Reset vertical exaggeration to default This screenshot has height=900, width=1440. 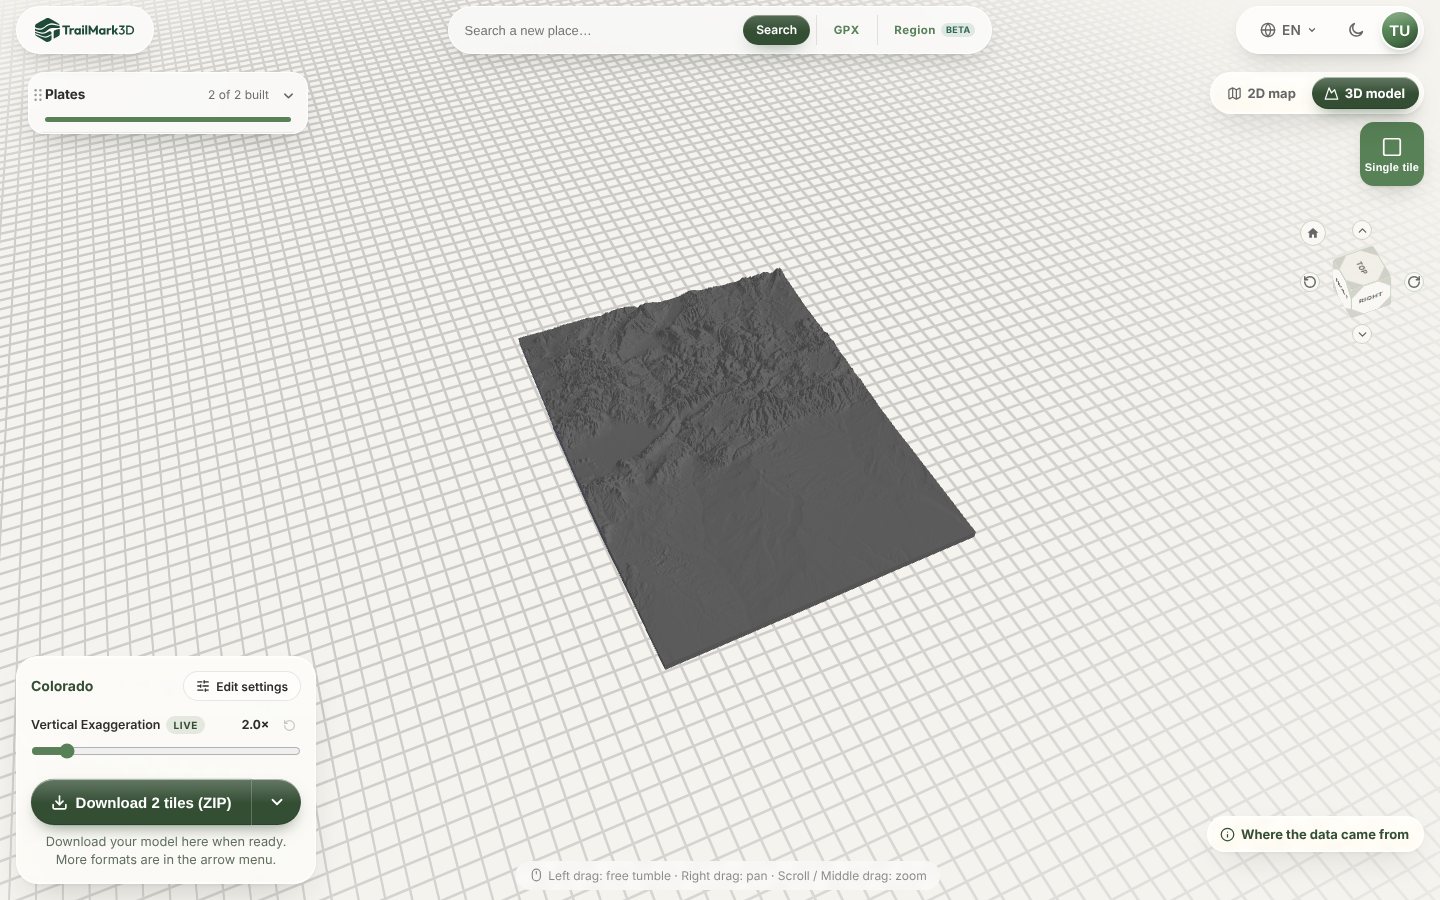(x=289, y=725)
